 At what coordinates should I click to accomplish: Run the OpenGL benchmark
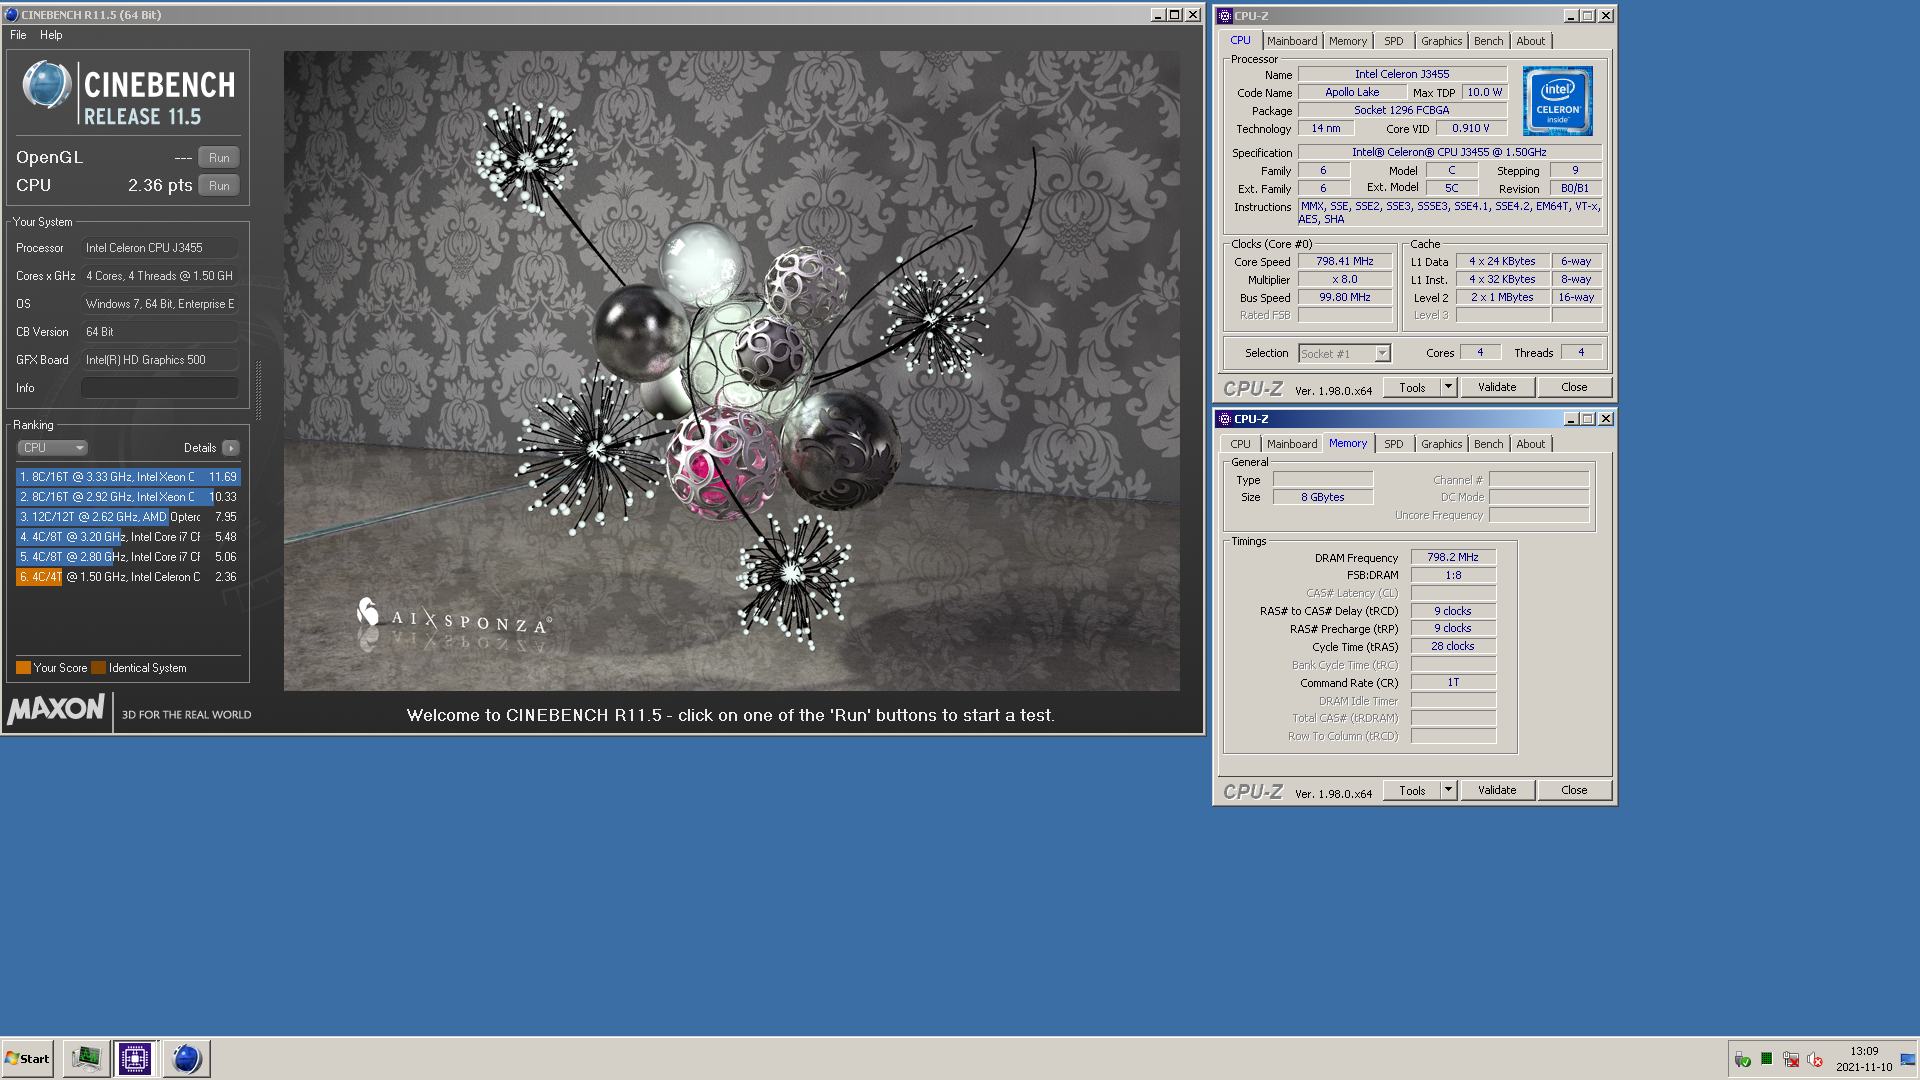[x=219, y=158]
